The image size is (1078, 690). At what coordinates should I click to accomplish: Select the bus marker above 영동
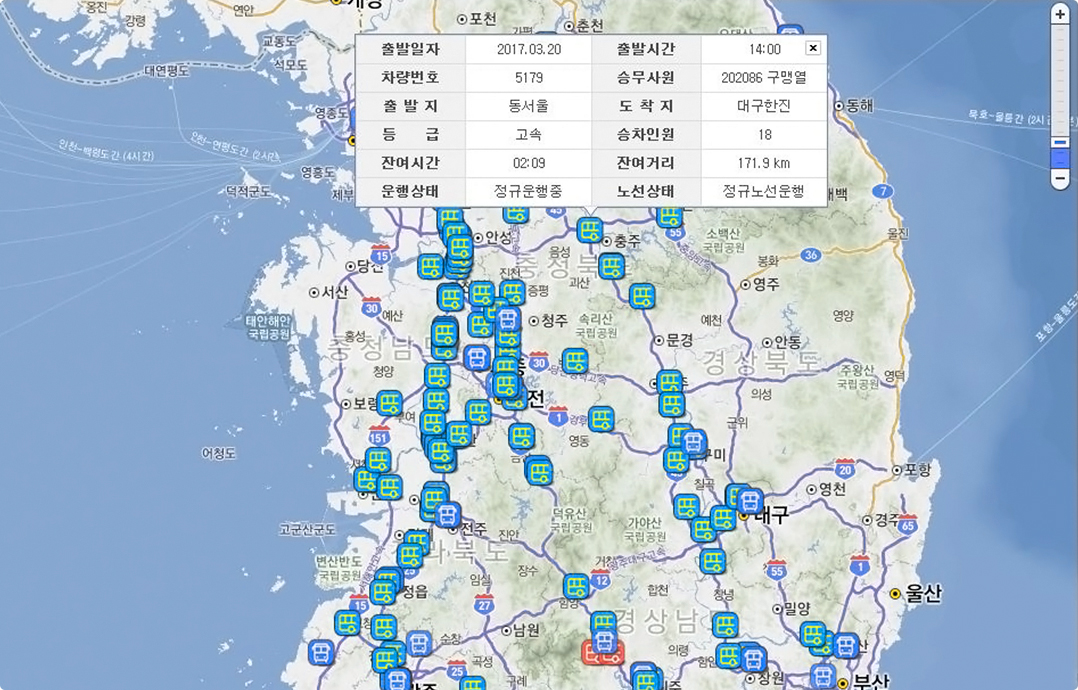coord(600,419)
